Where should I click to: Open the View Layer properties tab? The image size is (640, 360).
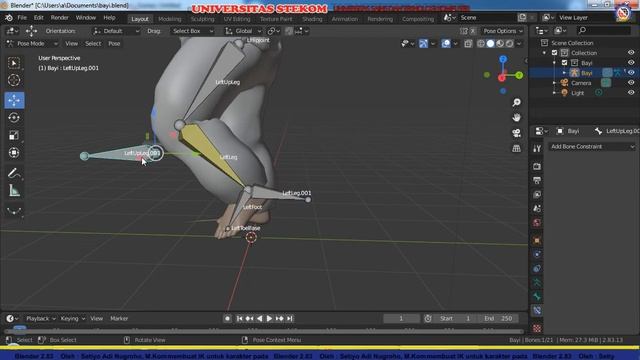coord(537,195)
